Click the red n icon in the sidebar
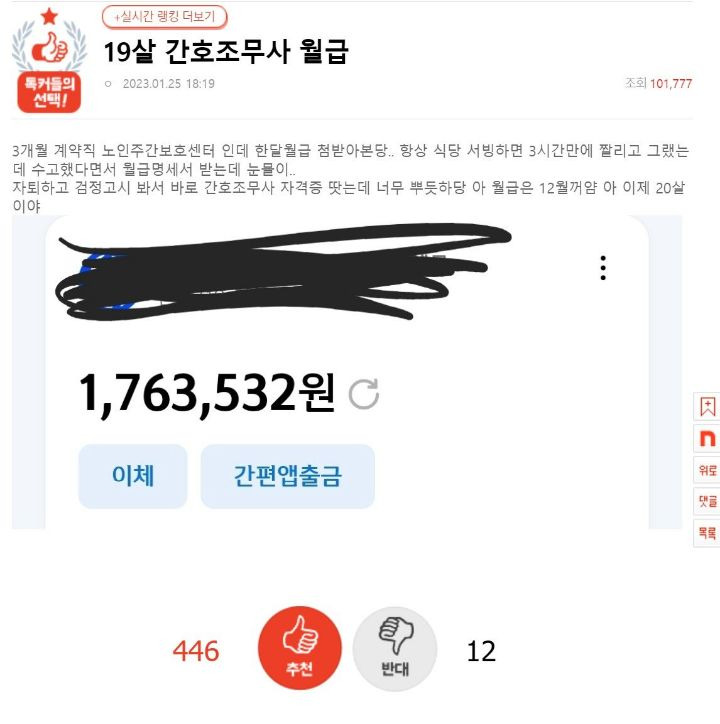 (707, 438)
